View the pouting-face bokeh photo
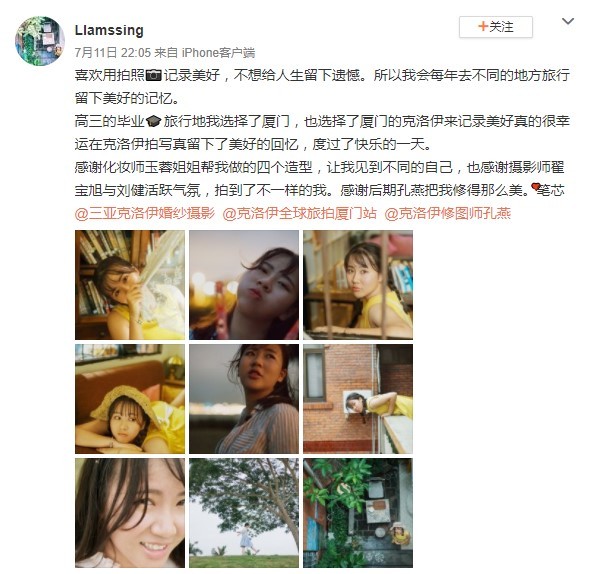This screenshot has width=589, height=574. coord(244,285)
